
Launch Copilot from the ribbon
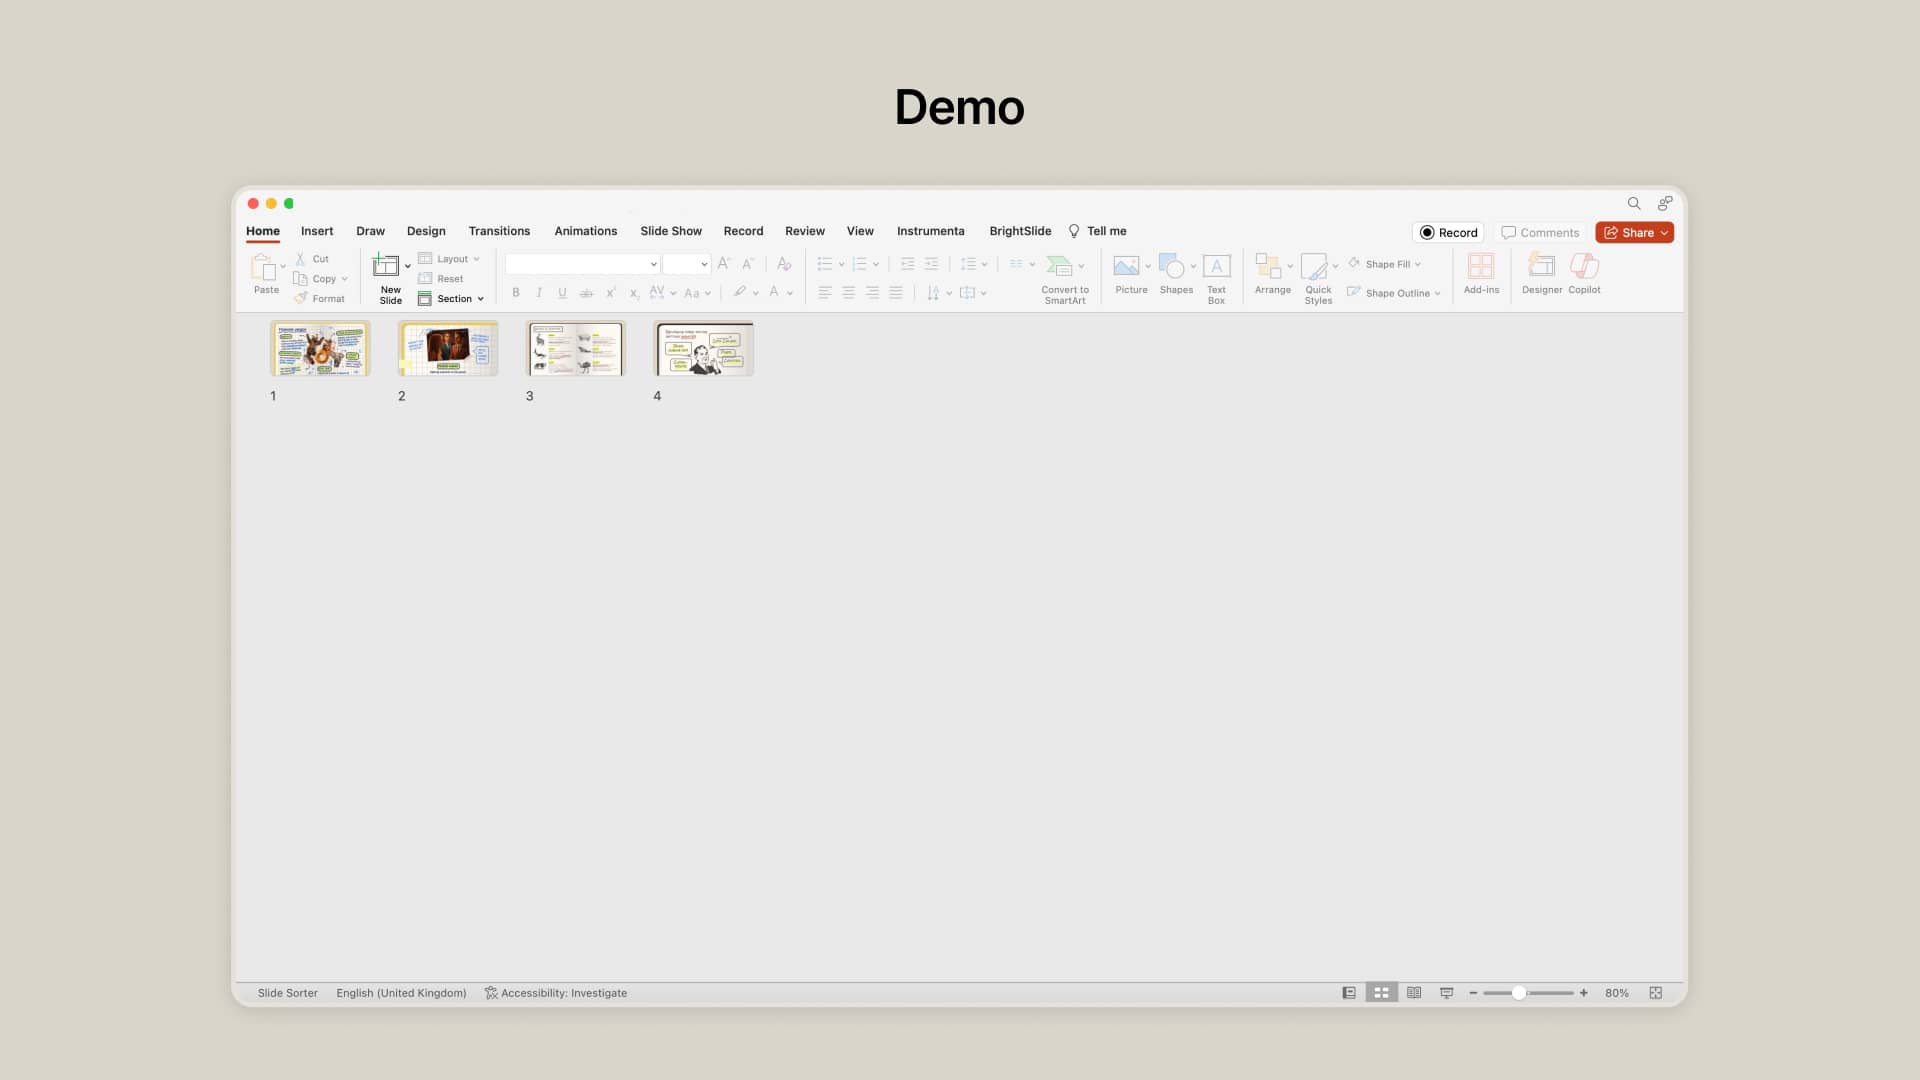1584,266
